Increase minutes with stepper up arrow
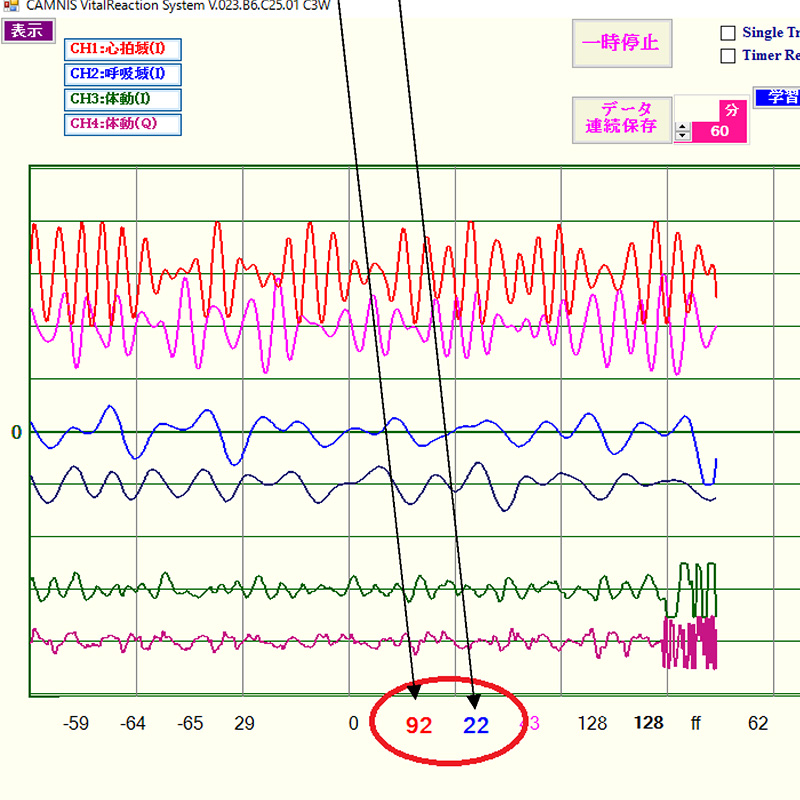This screenshot has height=800, width=800. (683, 126)
